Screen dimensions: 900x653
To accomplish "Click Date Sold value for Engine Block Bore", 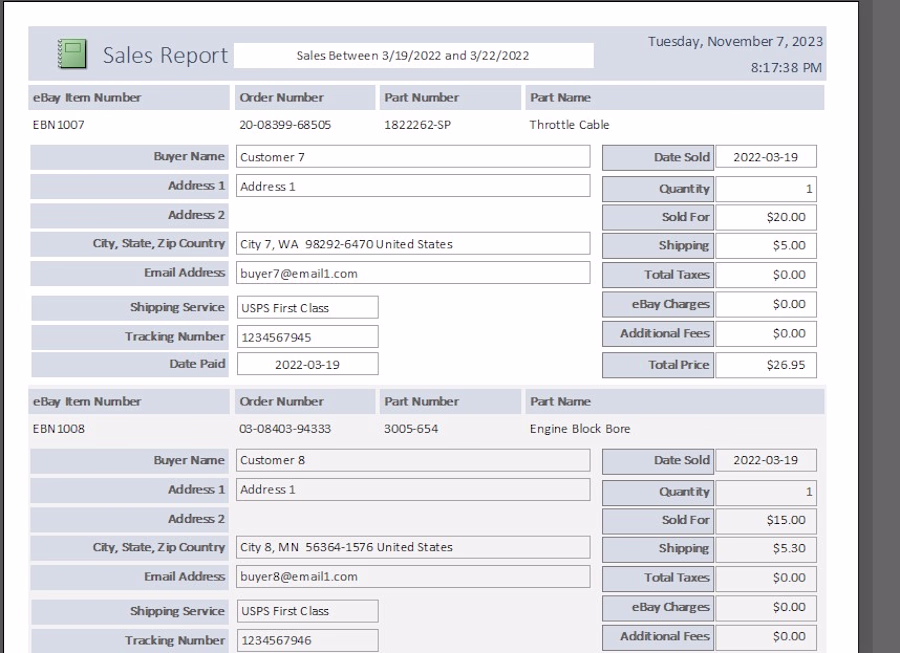I will click(x=766, y=460).
